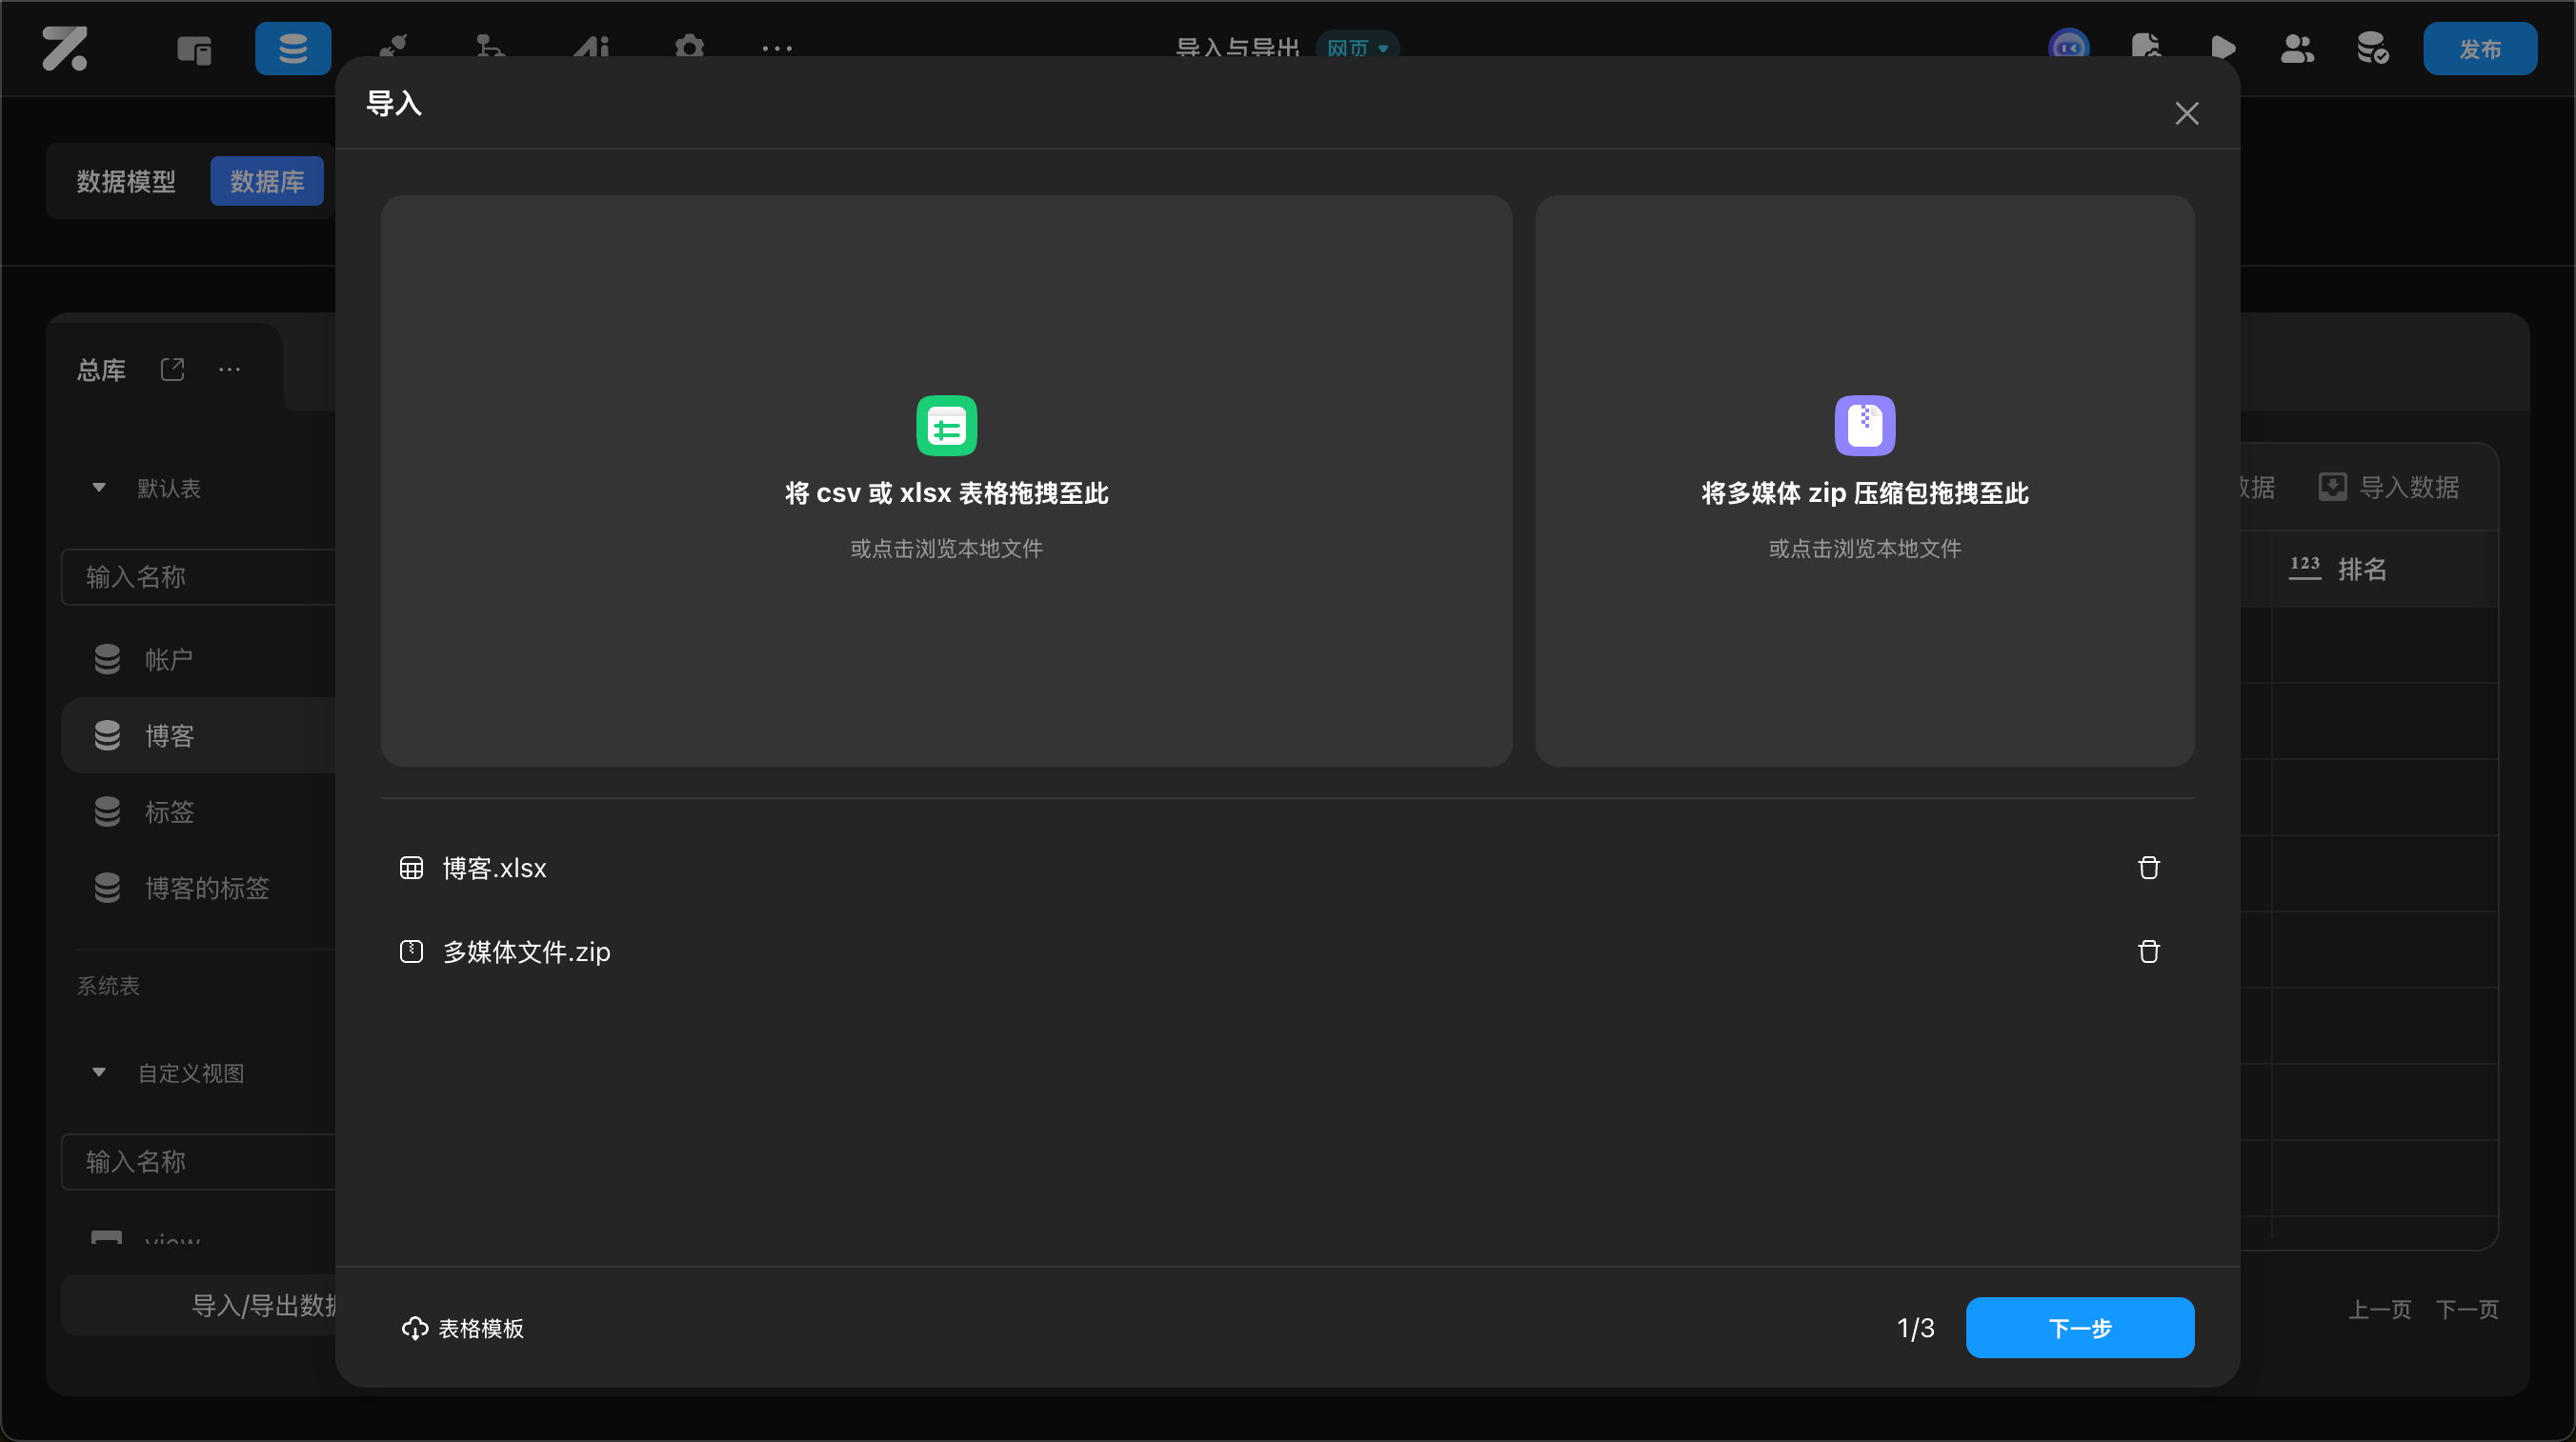
Task: Click the green csv/xlsx spreadsheet upload icon
Action: coord(946,426)
